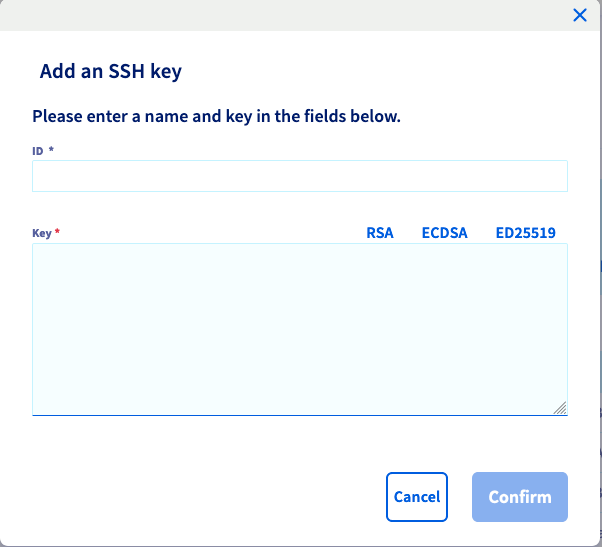The height and width of the screenshot is (547, 602).
Task: Click the Add an SSH key heading
Action: (x=111, y=72)
